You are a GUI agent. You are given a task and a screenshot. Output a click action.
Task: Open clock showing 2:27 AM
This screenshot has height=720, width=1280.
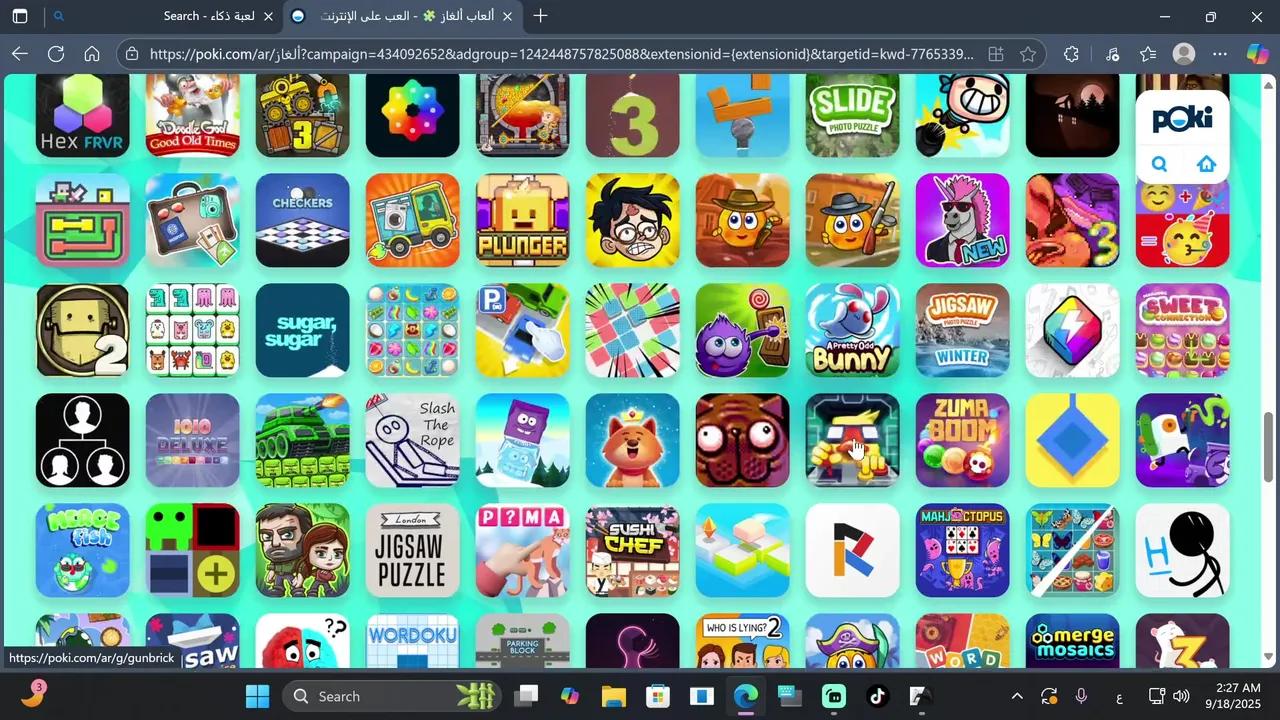click(1233, 696)
